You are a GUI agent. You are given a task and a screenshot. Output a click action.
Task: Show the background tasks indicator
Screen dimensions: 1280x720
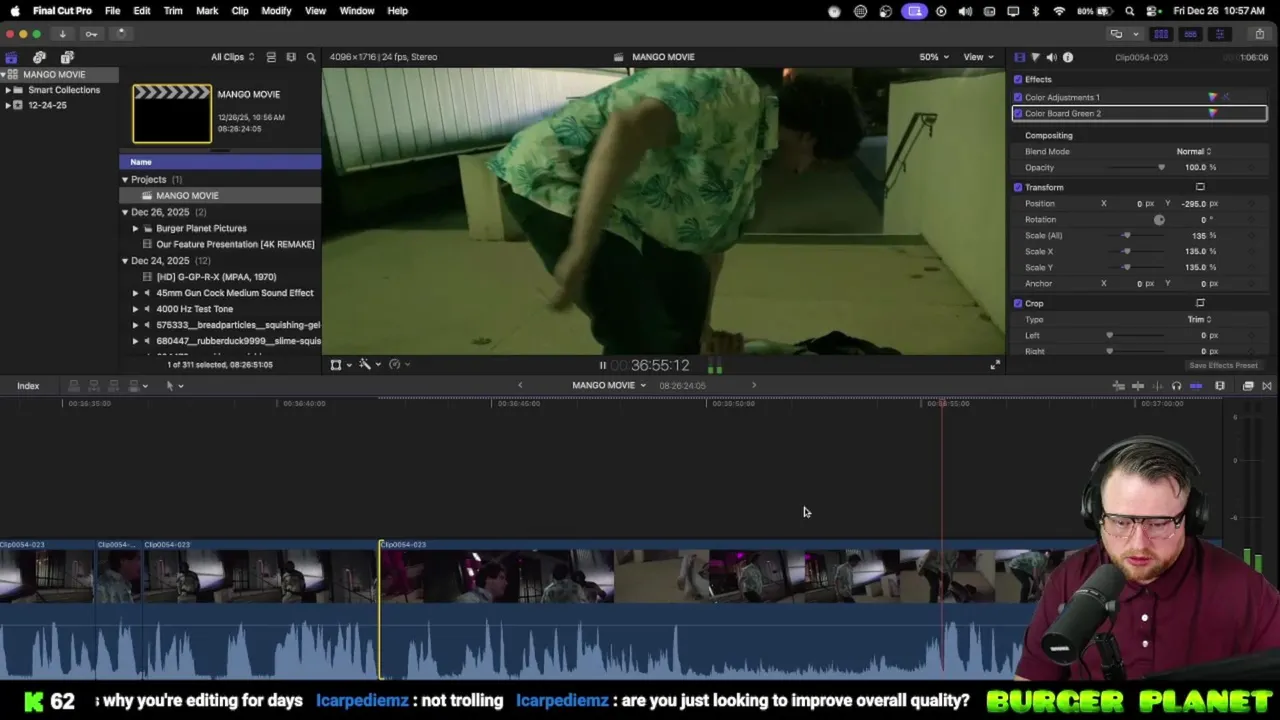[120, 33]
